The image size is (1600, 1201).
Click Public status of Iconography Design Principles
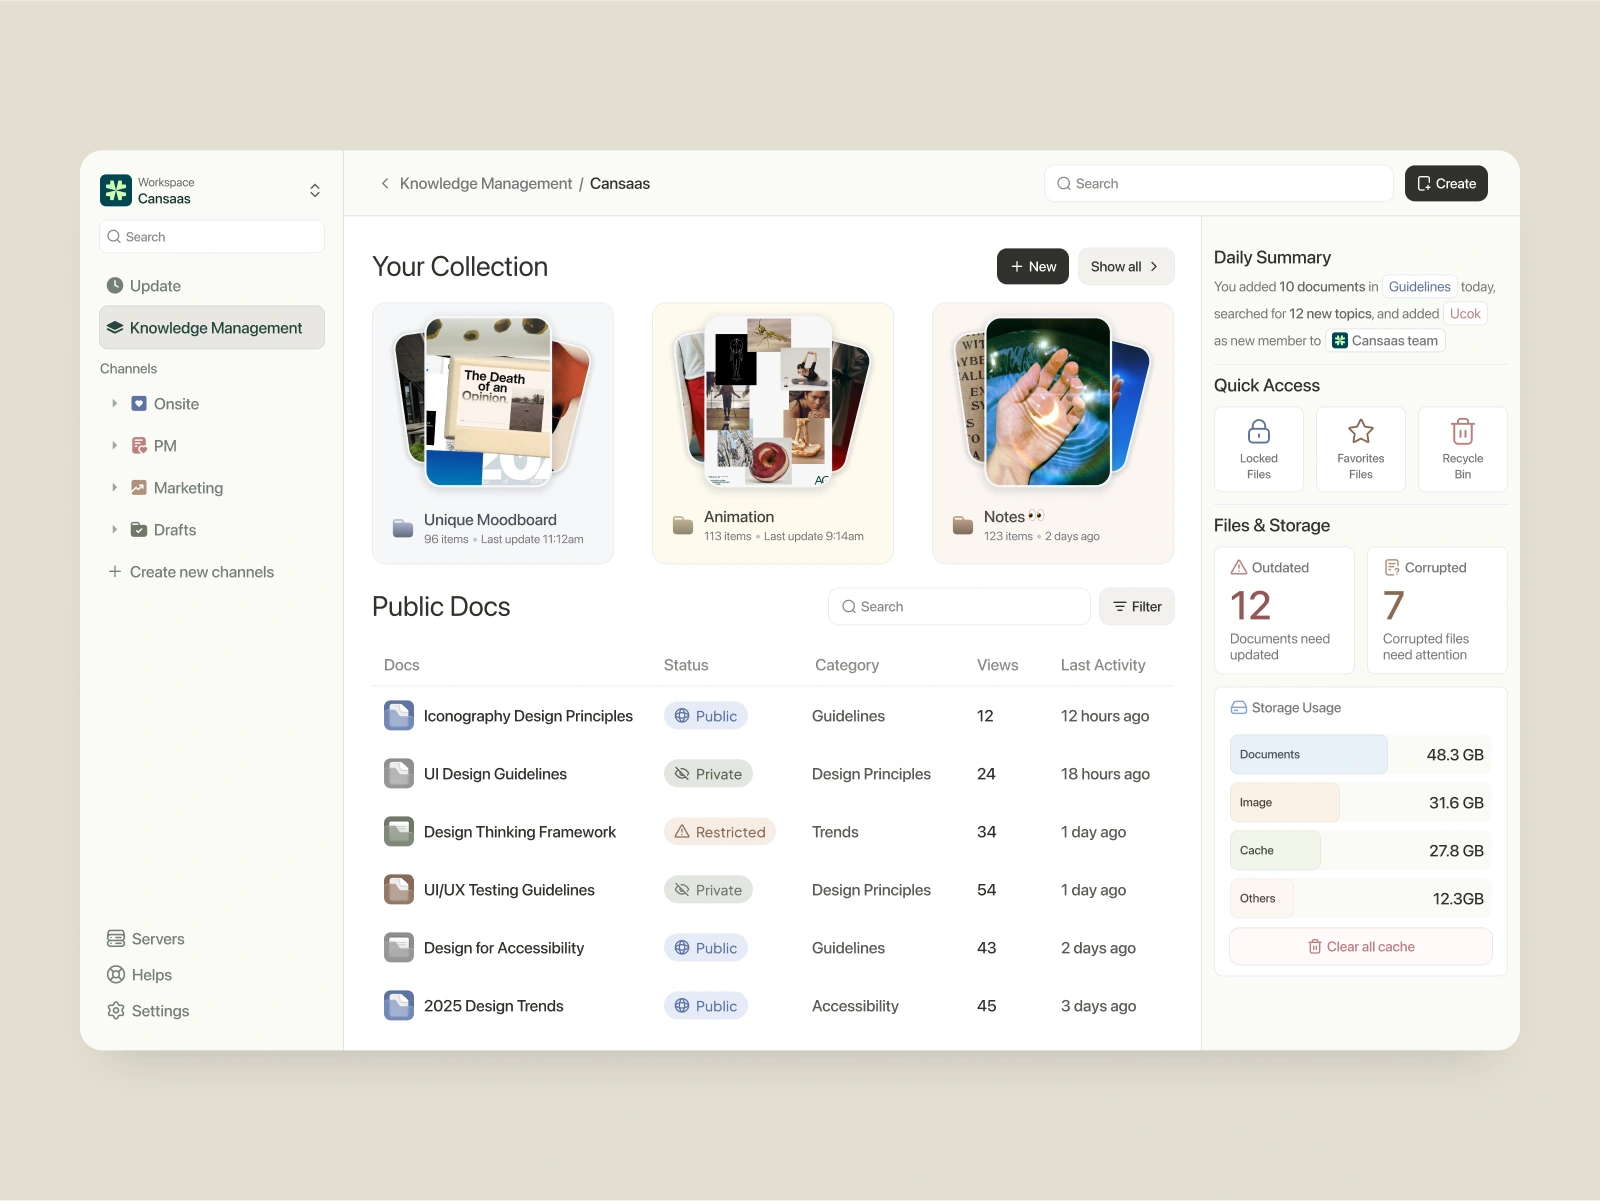click(706, 716)
